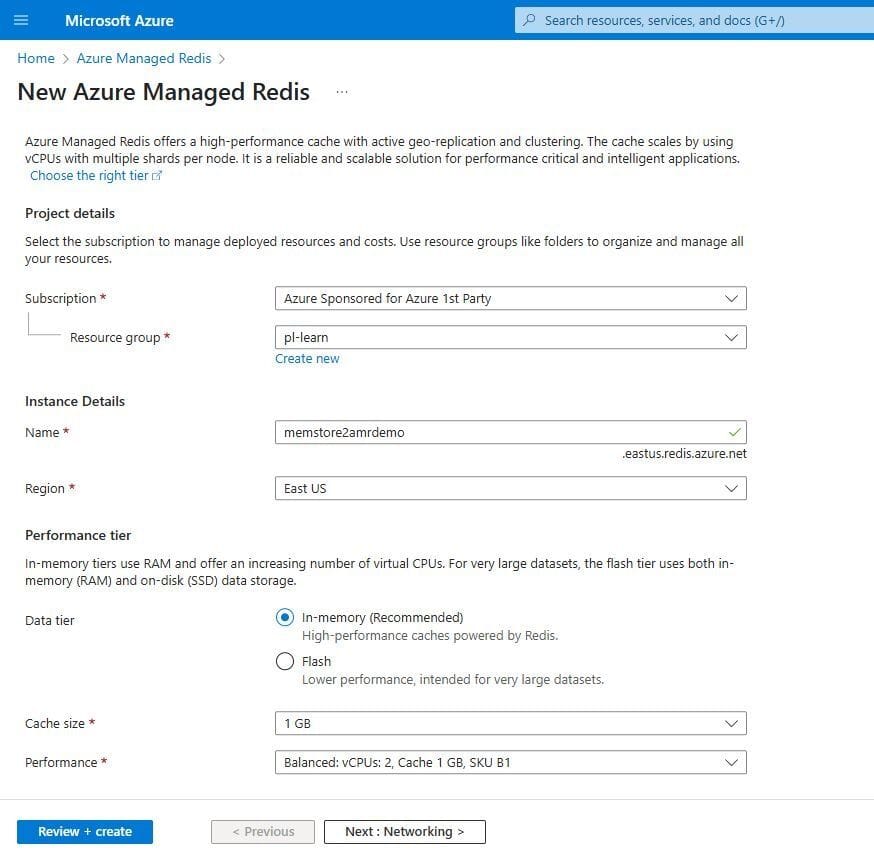Click Review + create

84,831
